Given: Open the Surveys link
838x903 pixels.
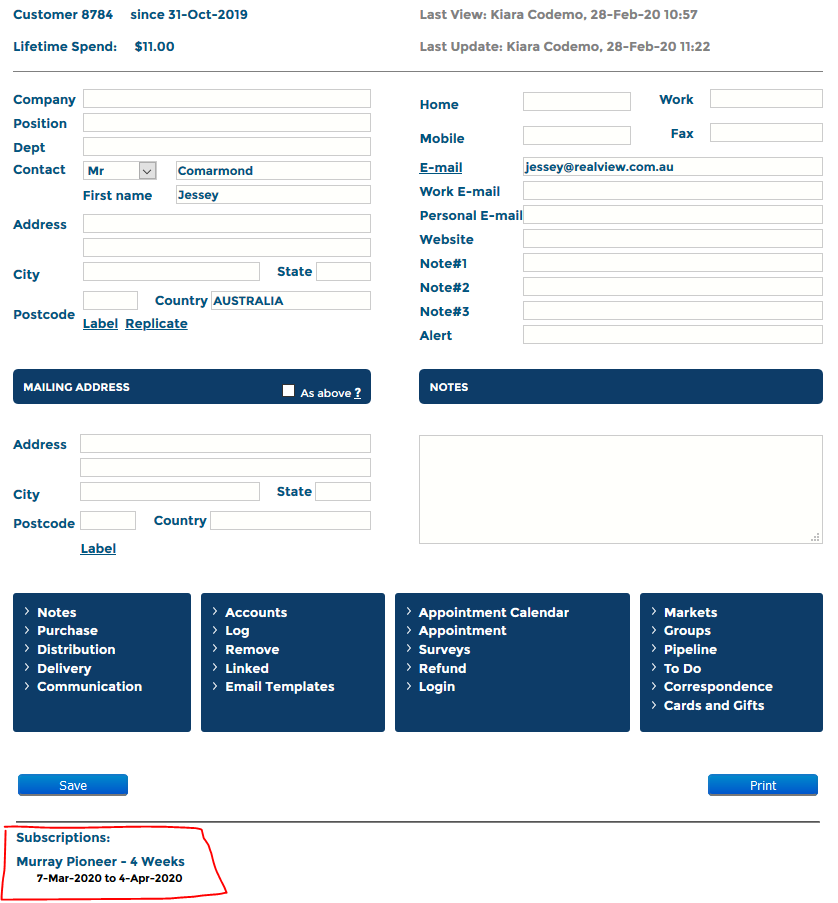Looking at the screenshot, I should tap(444, 650).
